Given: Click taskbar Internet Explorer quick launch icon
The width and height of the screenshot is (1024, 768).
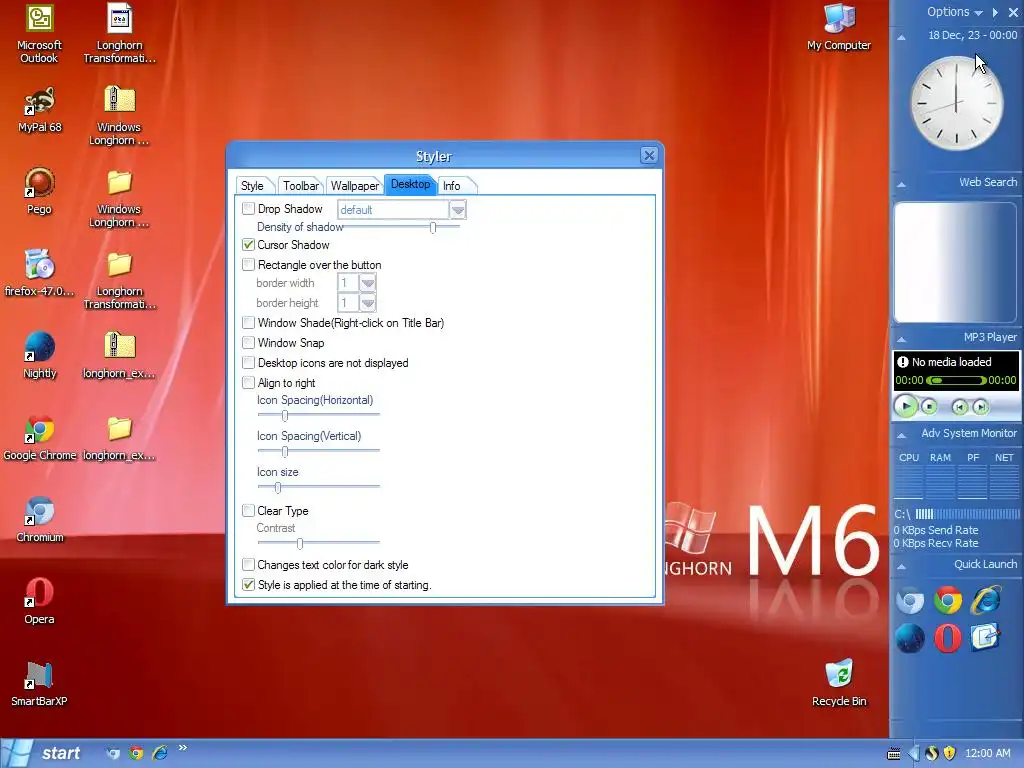Looking at the screenshot, I should (159, 753).
